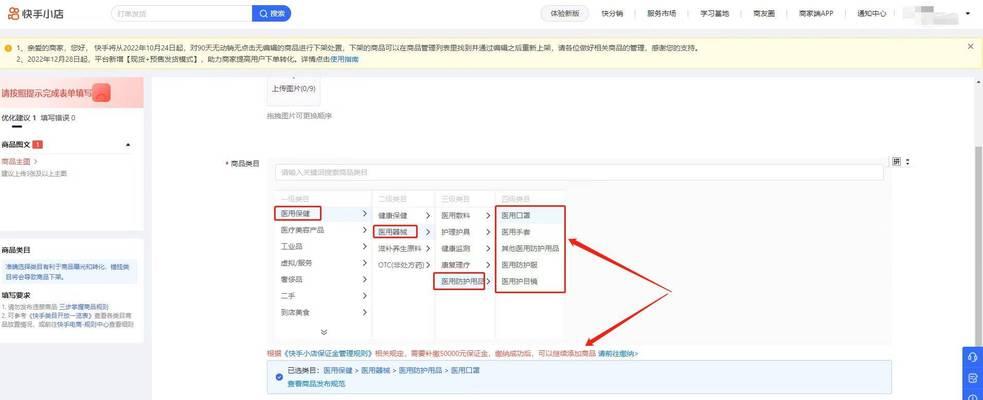Viewport: 983px width, 400px height.
Task: Open the 快分销 menu item
Action: 612,13
